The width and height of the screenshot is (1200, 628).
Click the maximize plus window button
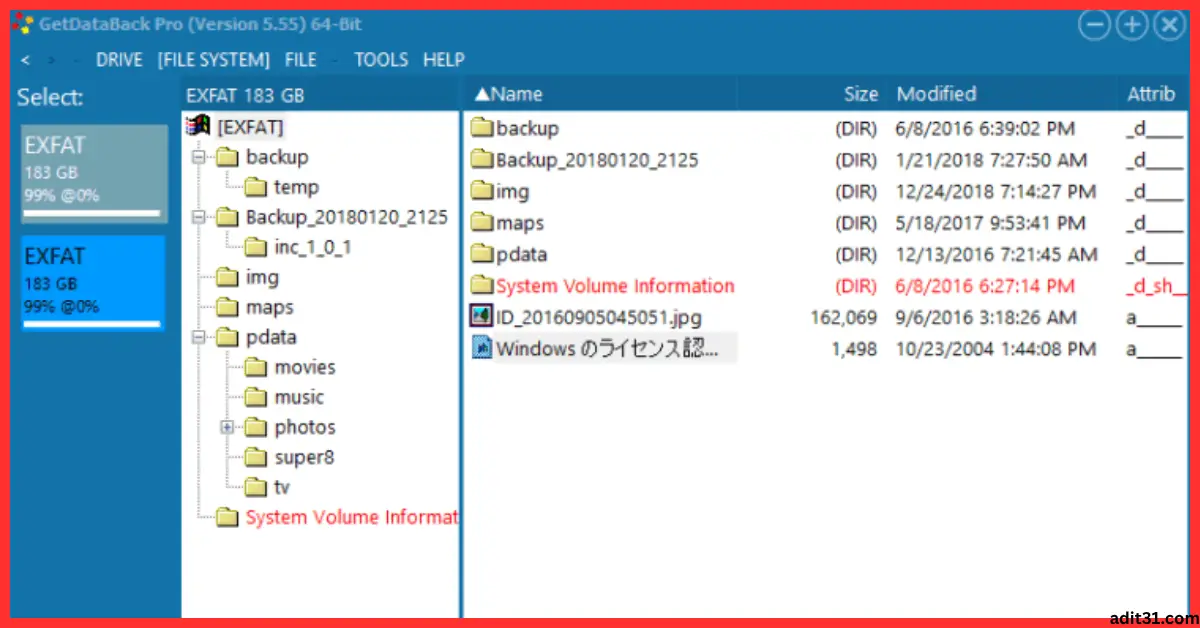(1132, 26)
